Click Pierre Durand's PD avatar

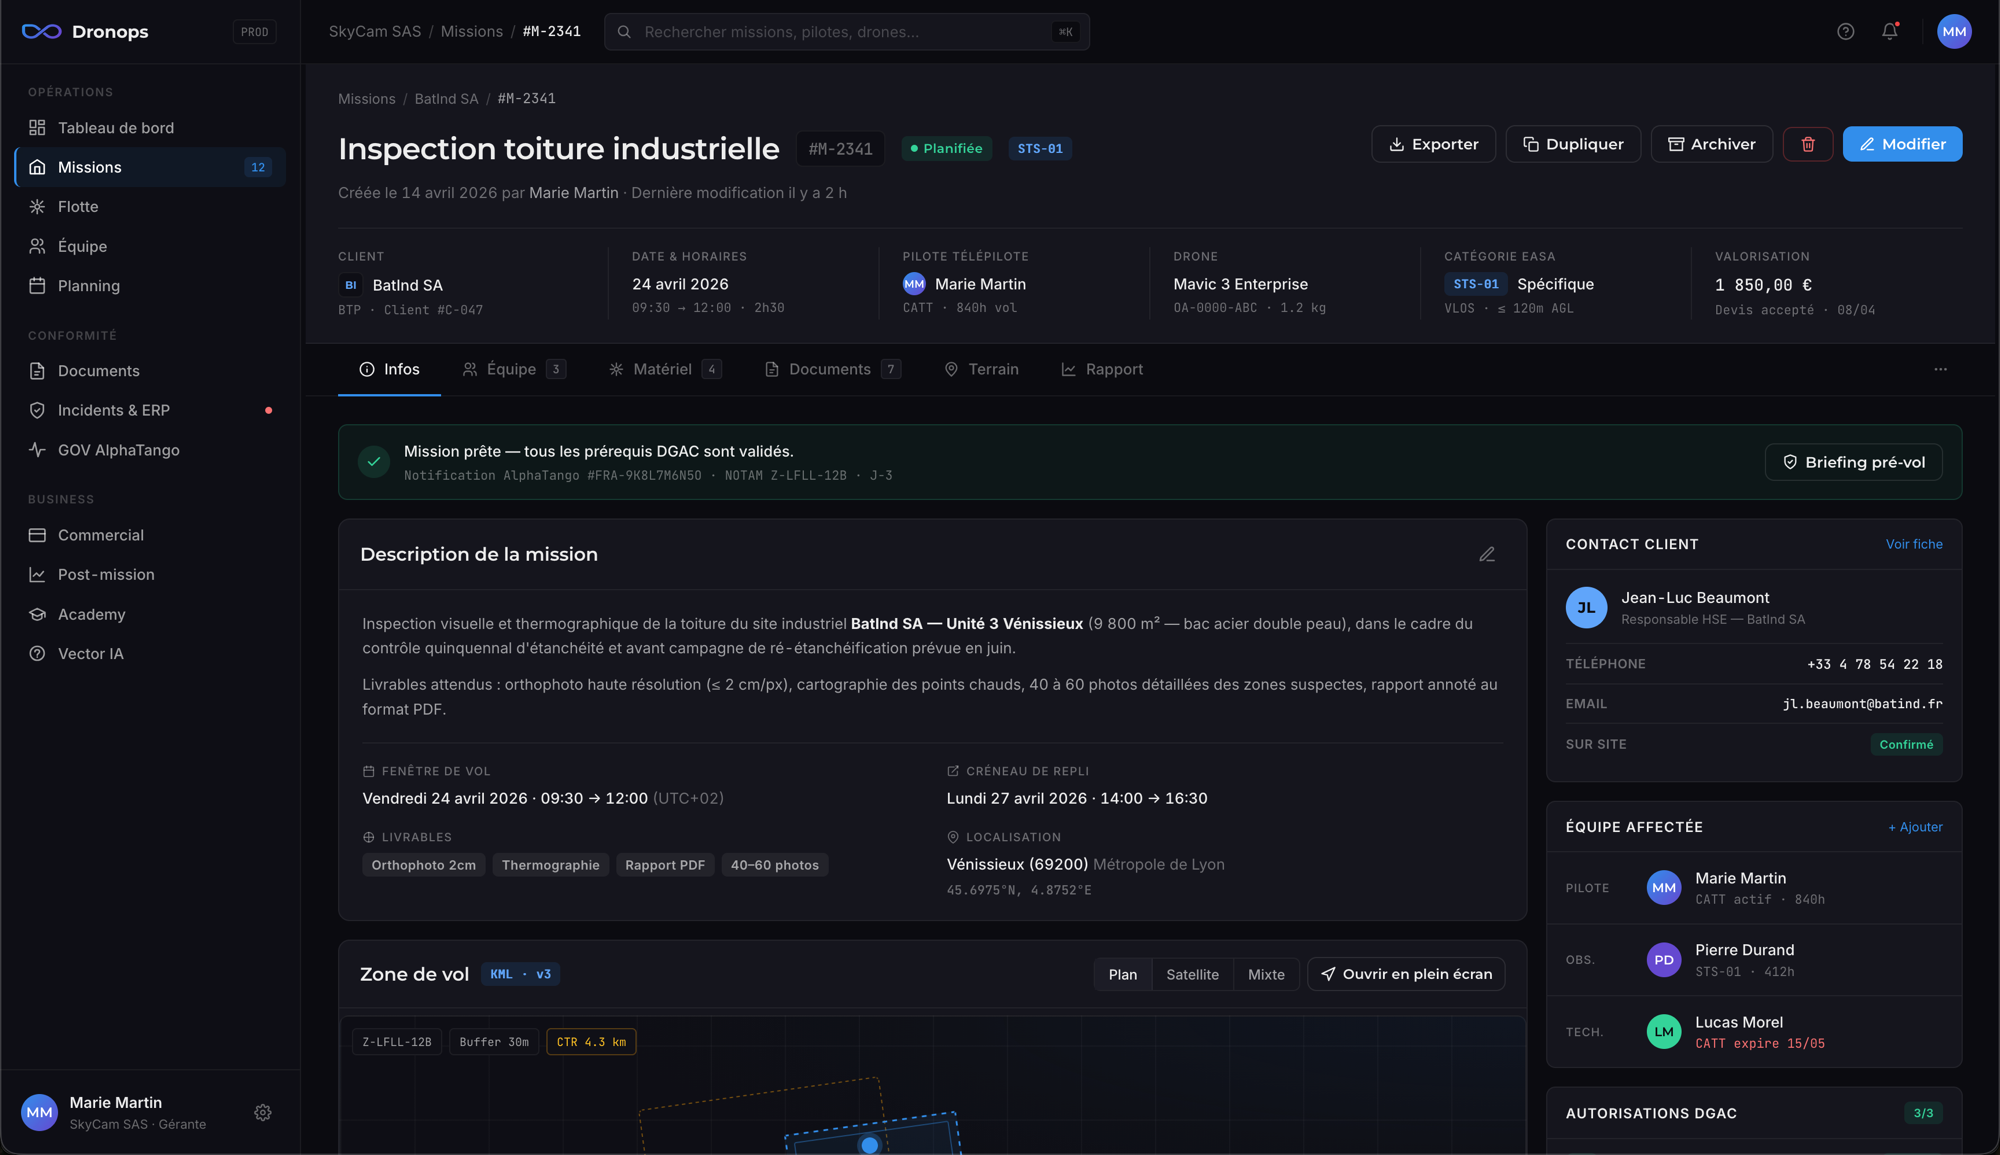click(x=1664, y=960)
